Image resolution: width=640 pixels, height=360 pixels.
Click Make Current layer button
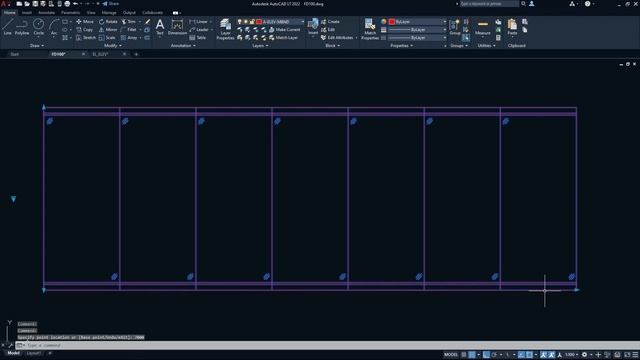coord(284,30)
